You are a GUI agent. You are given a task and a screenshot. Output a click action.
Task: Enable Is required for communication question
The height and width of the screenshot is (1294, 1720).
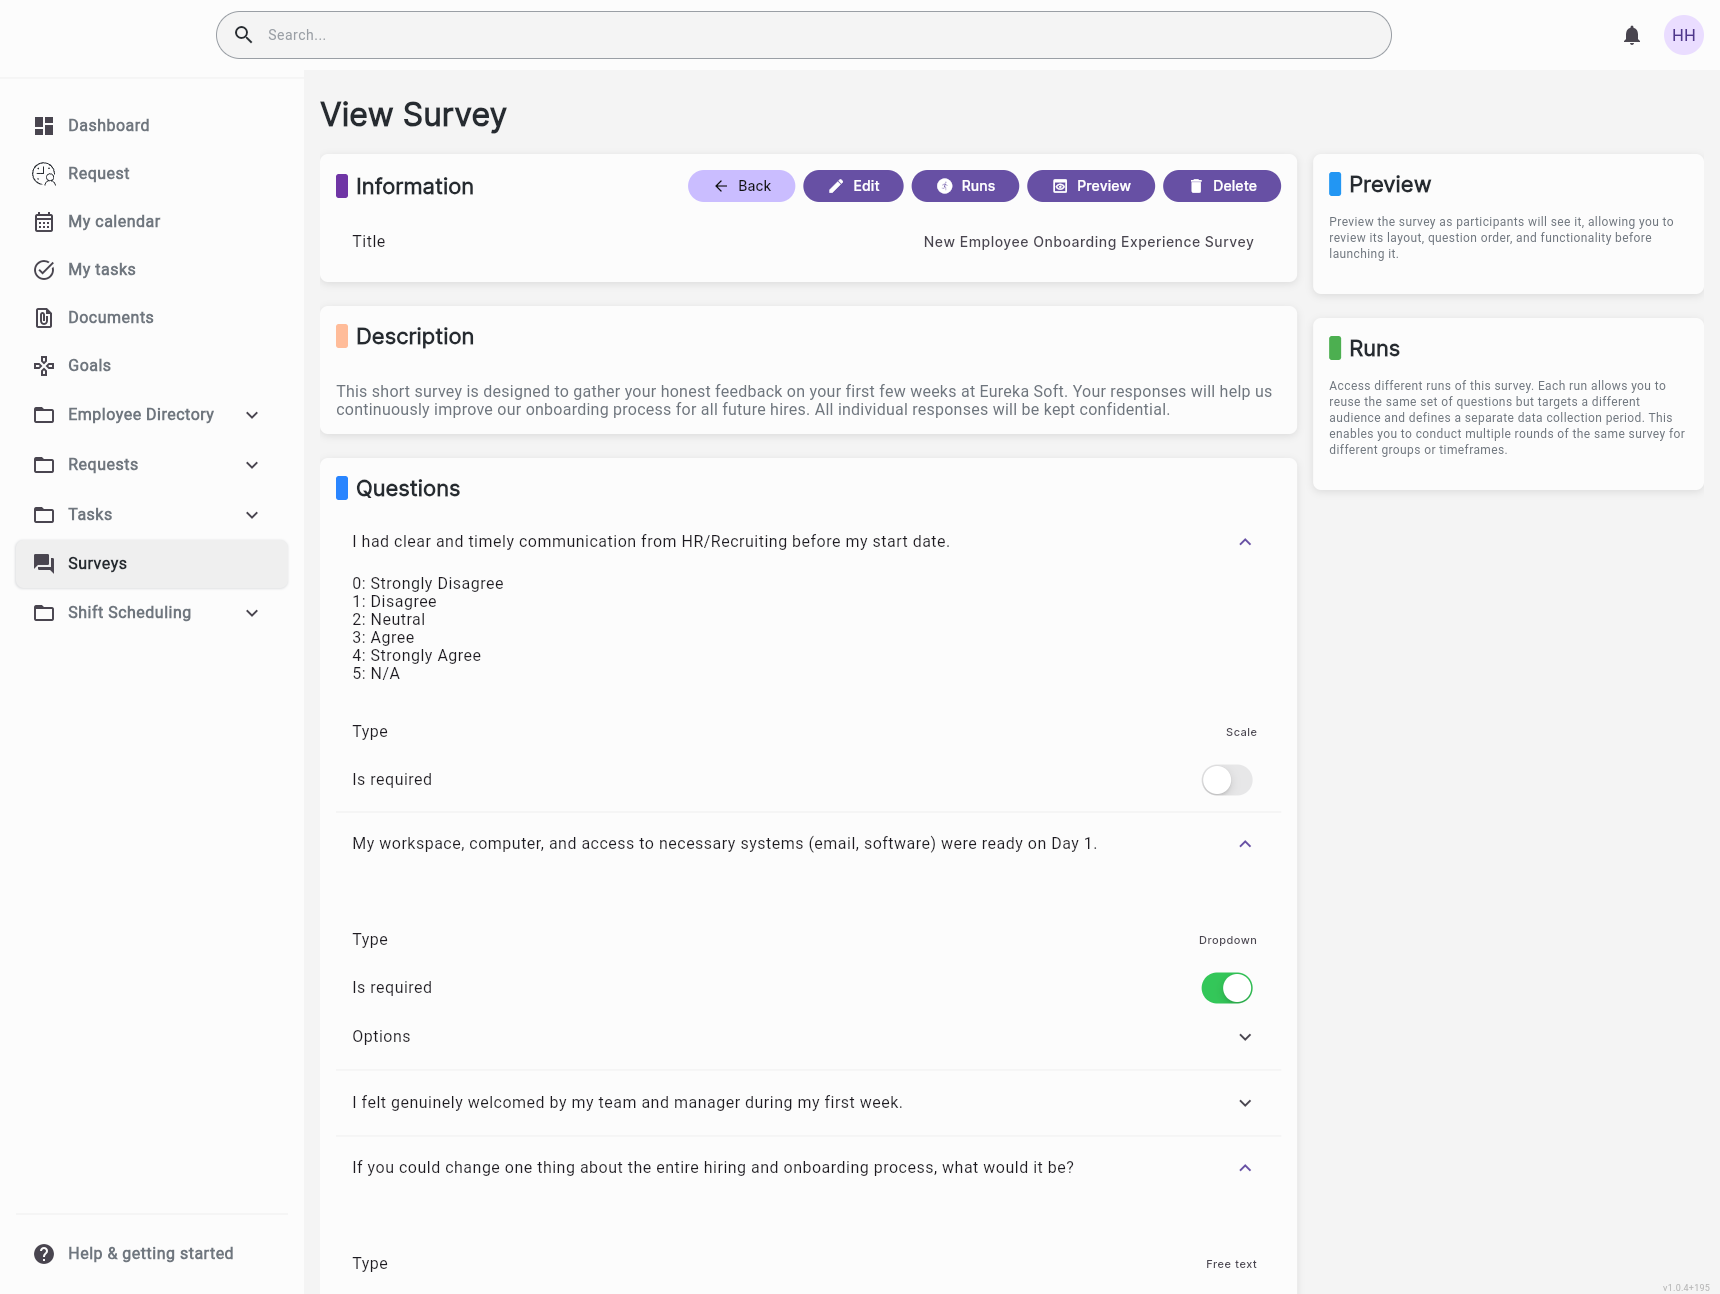(x=1226, y=780)
